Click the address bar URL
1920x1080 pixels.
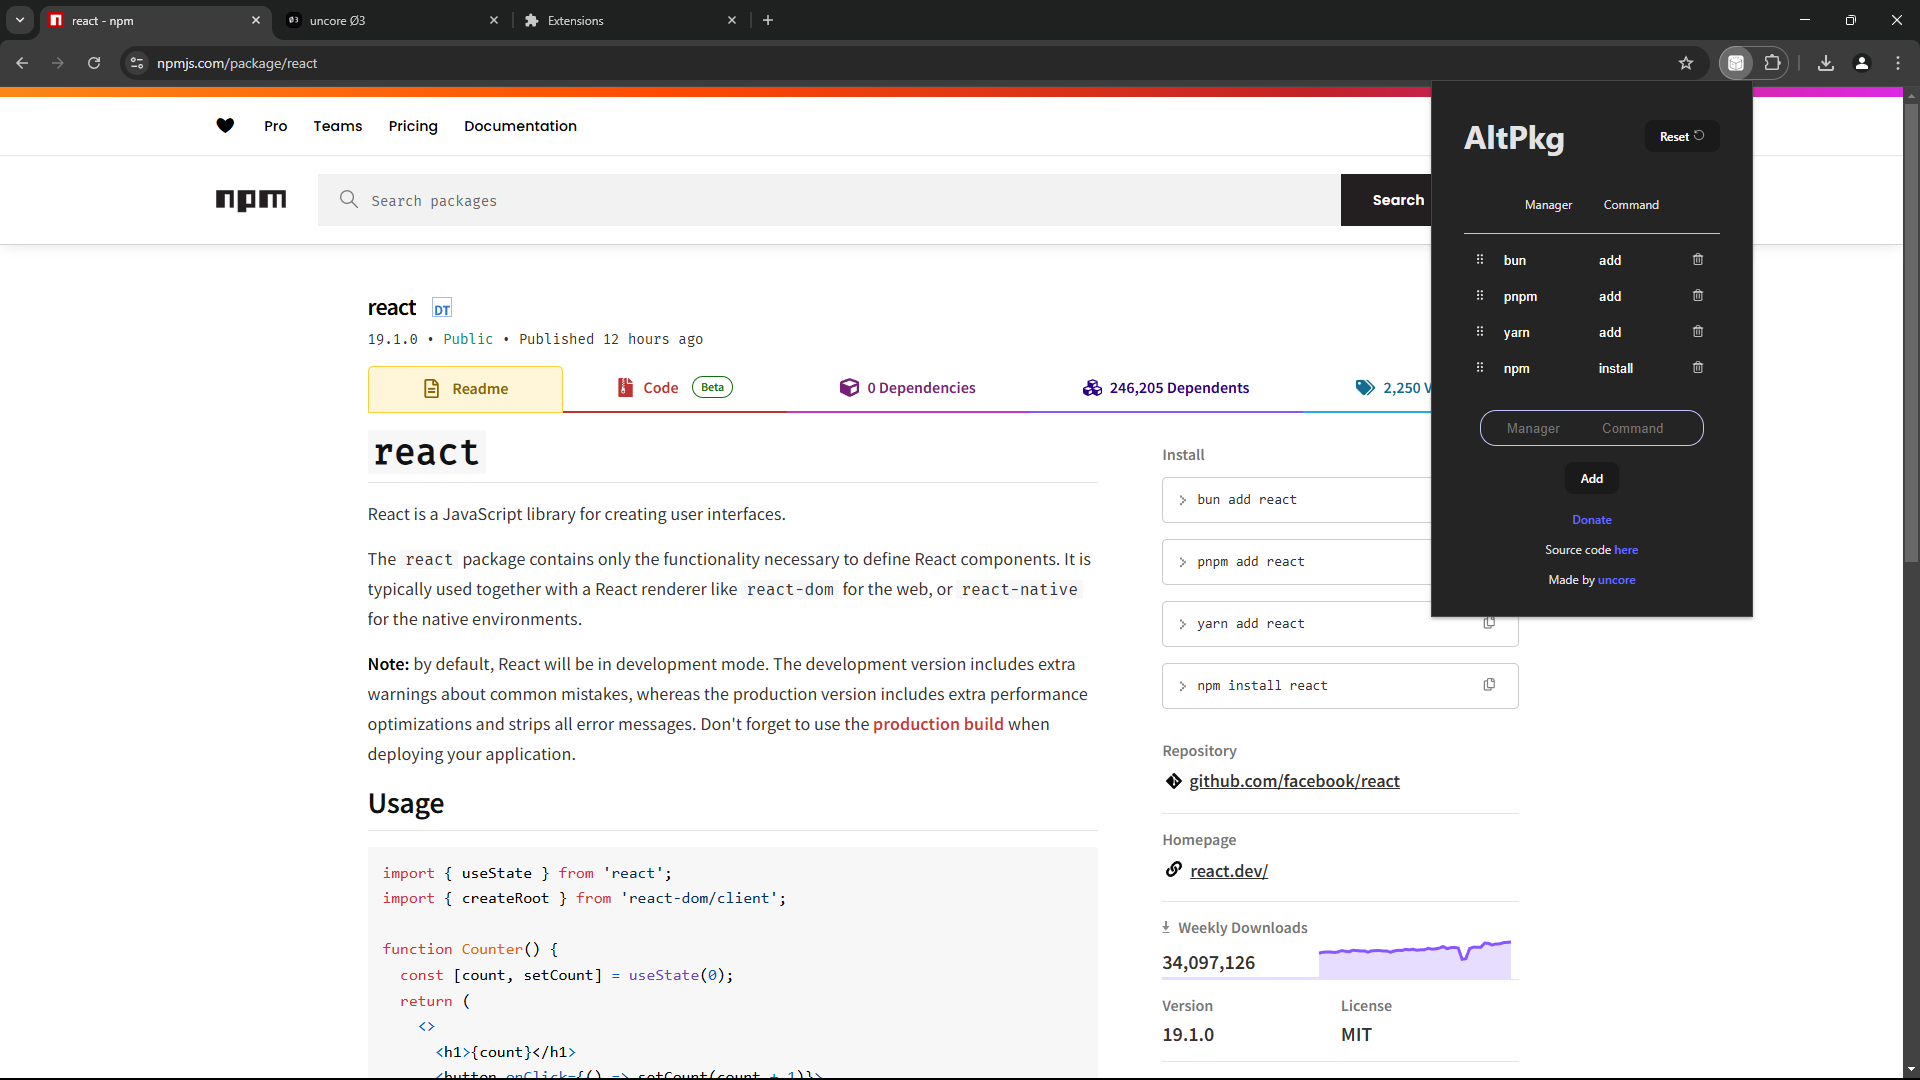click(x=237, y=63)
